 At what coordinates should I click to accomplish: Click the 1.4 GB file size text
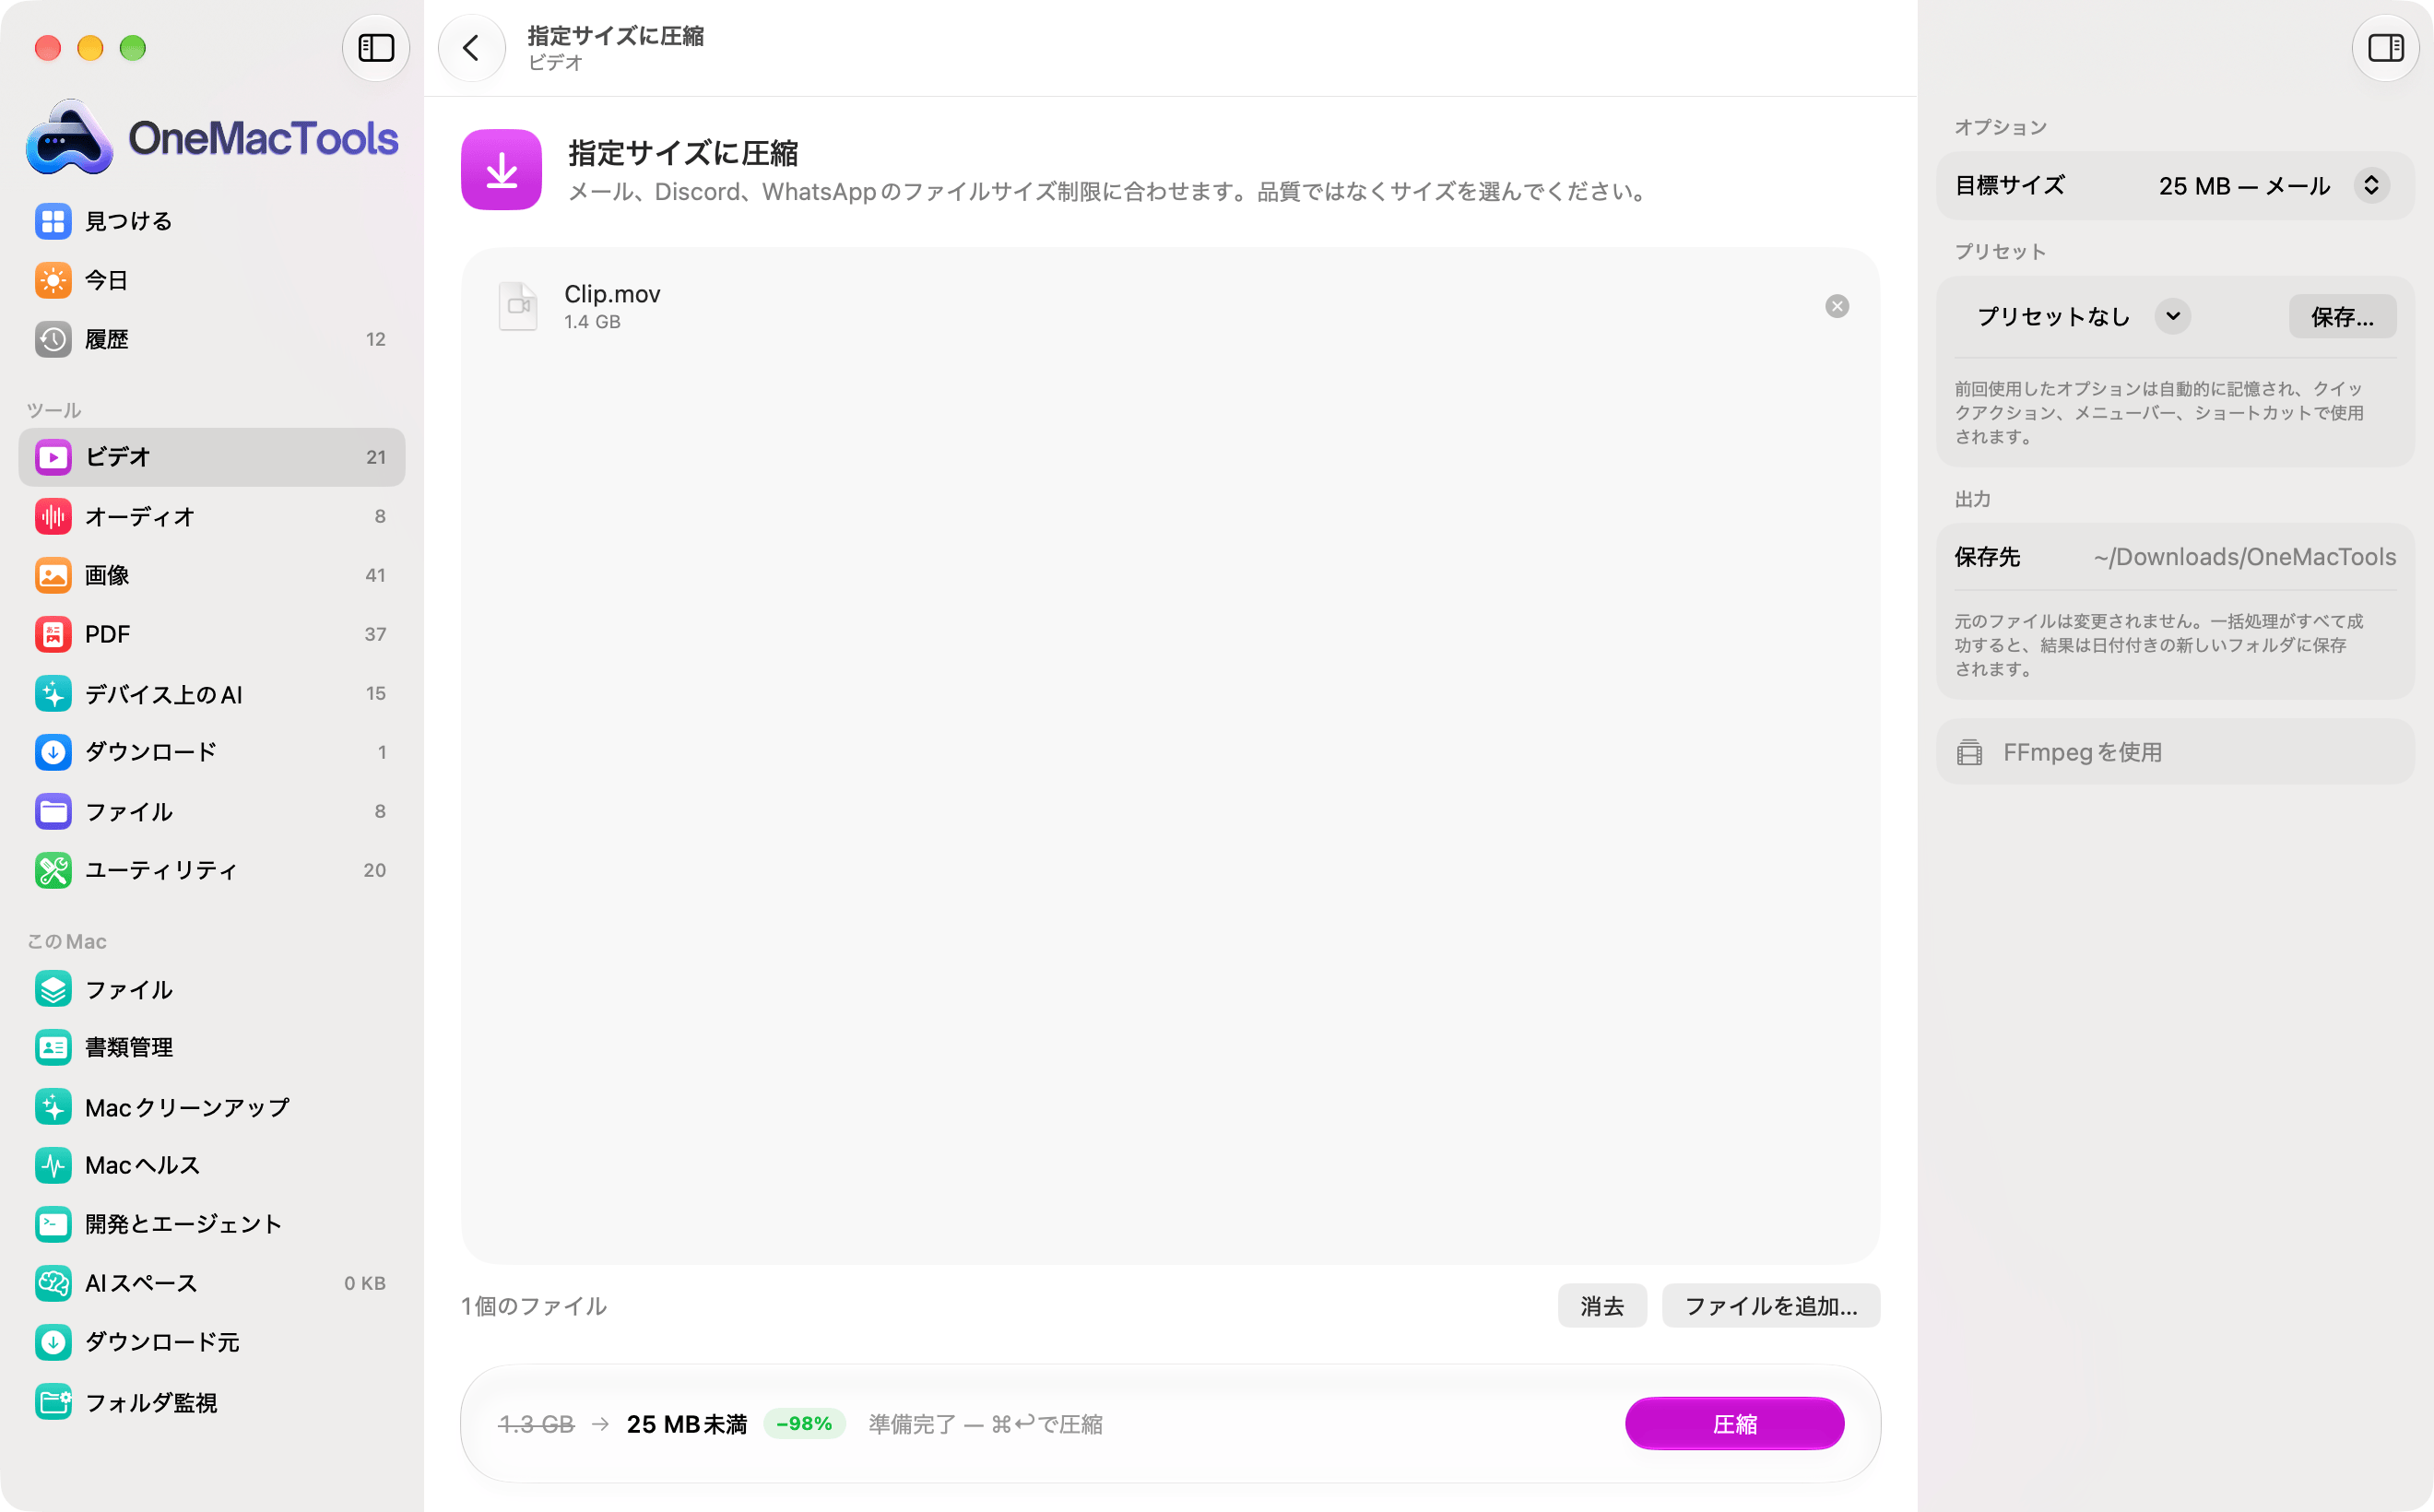tap(592, 322)
